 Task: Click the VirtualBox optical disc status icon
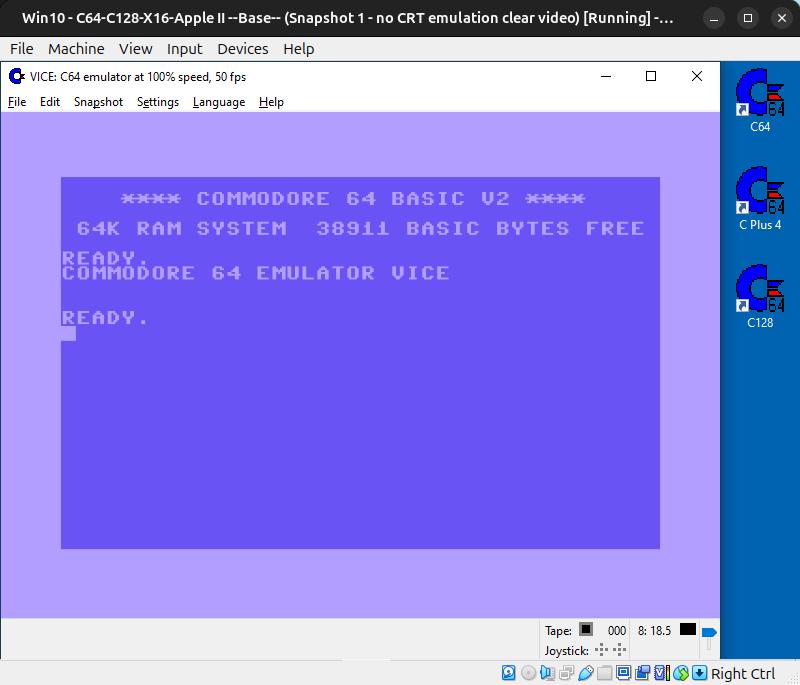529,673
